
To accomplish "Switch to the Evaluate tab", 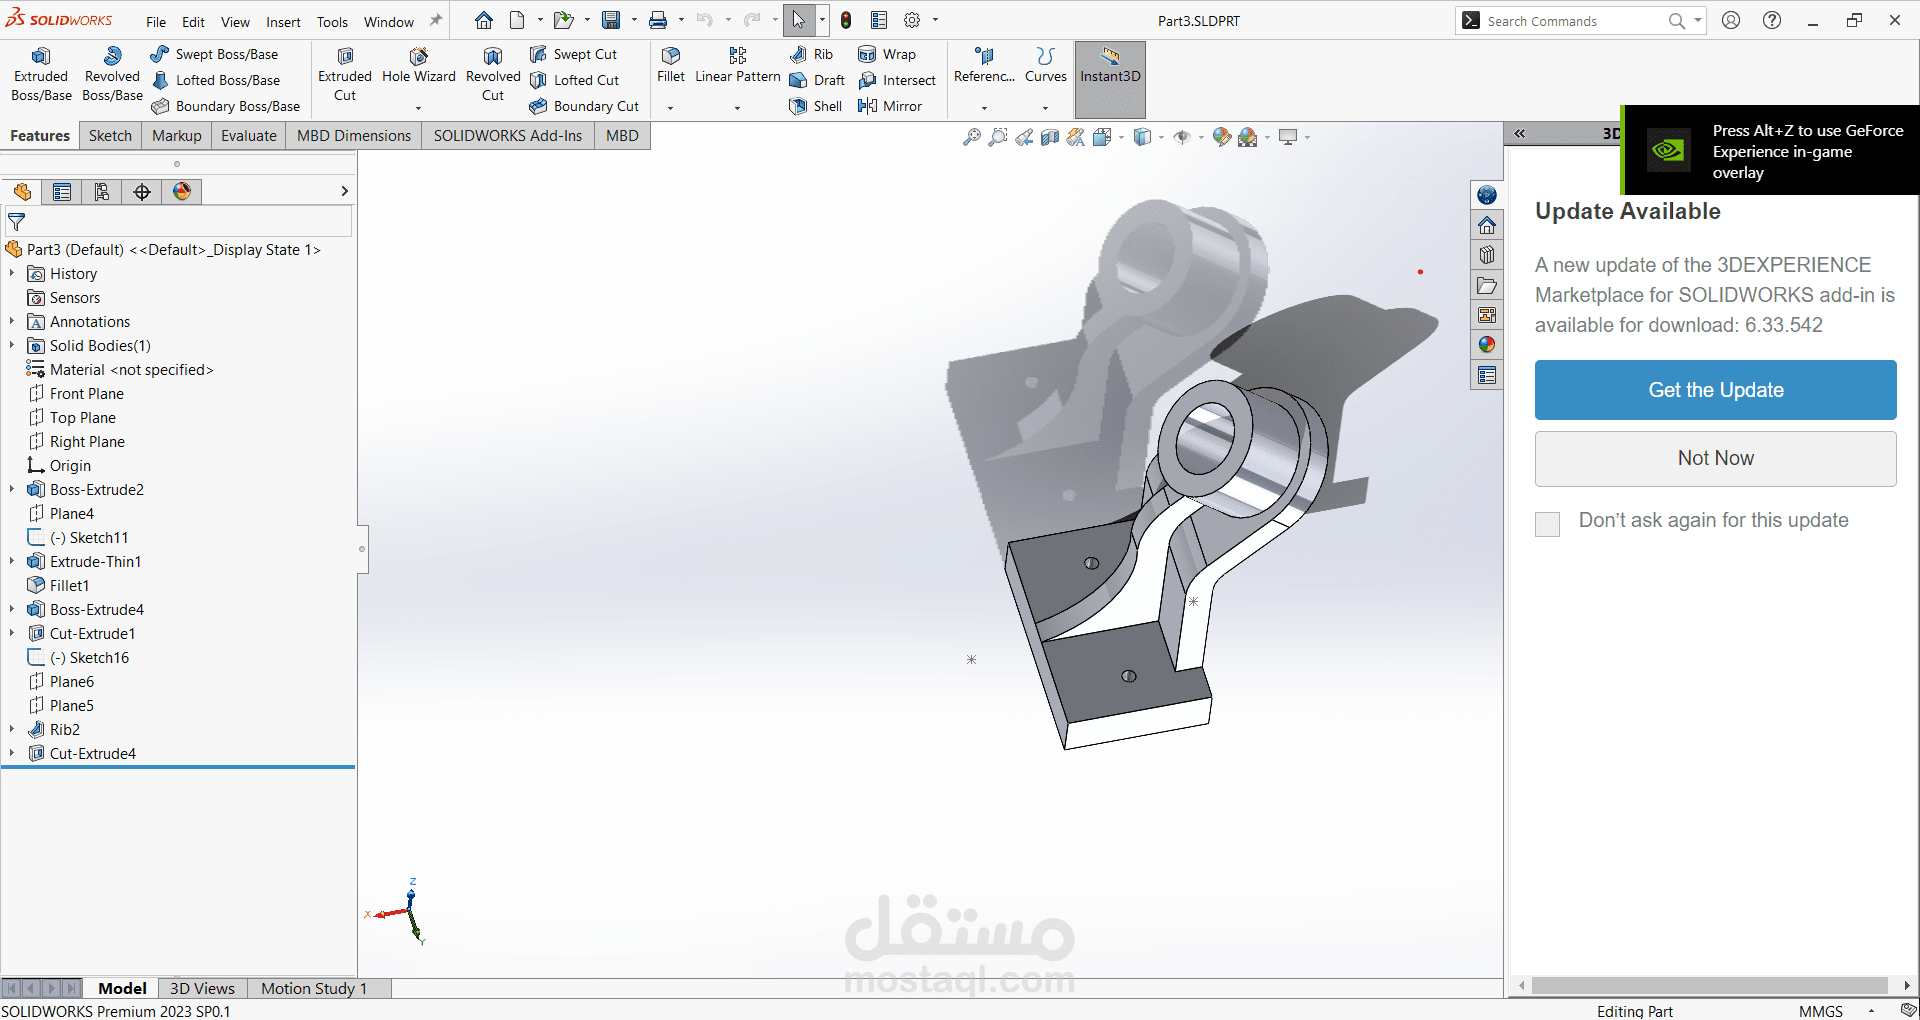I will 249,136.
